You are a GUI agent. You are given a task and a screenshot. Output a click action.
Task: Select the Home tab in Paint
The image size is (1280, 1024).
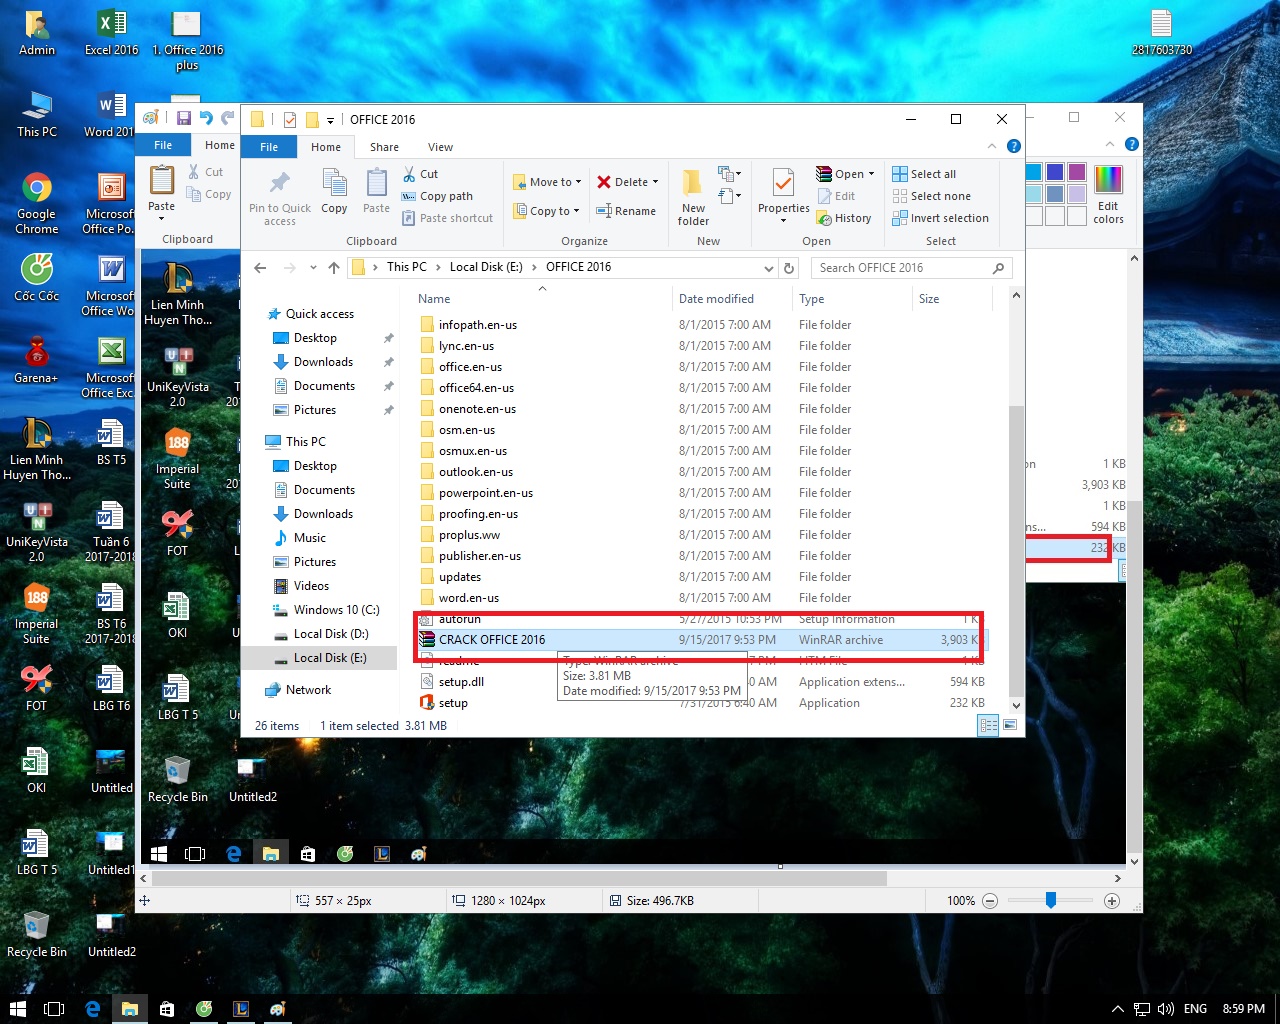(219, 145)
